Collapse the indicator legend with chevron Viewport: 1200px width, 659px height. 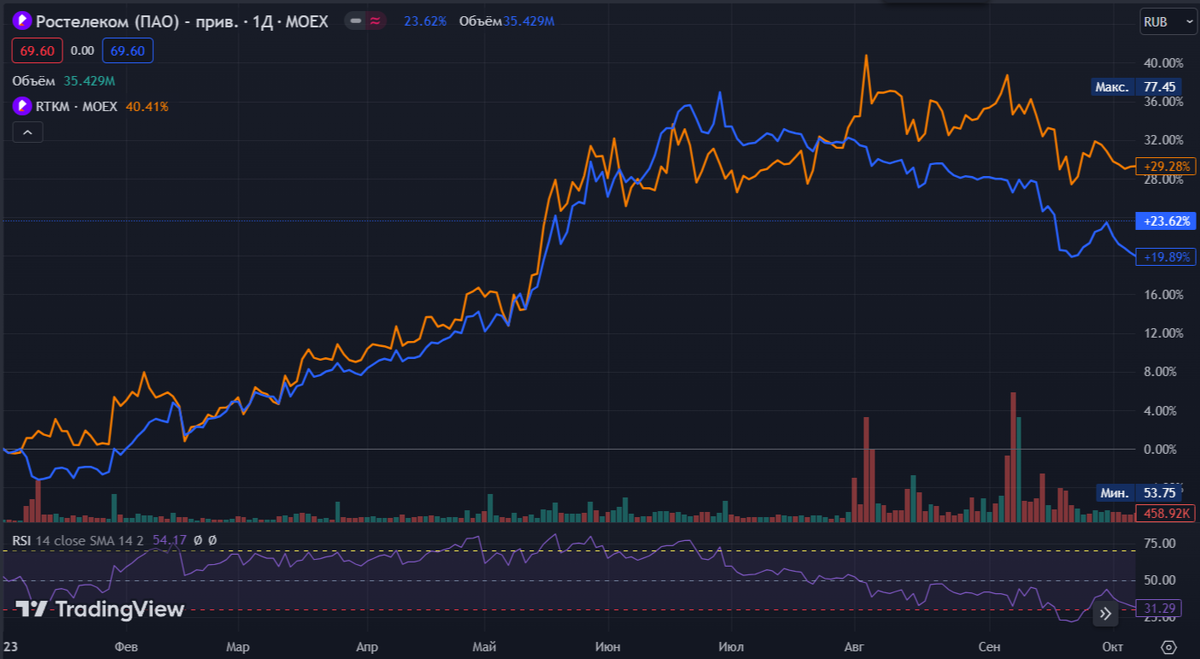pos(27,132)
